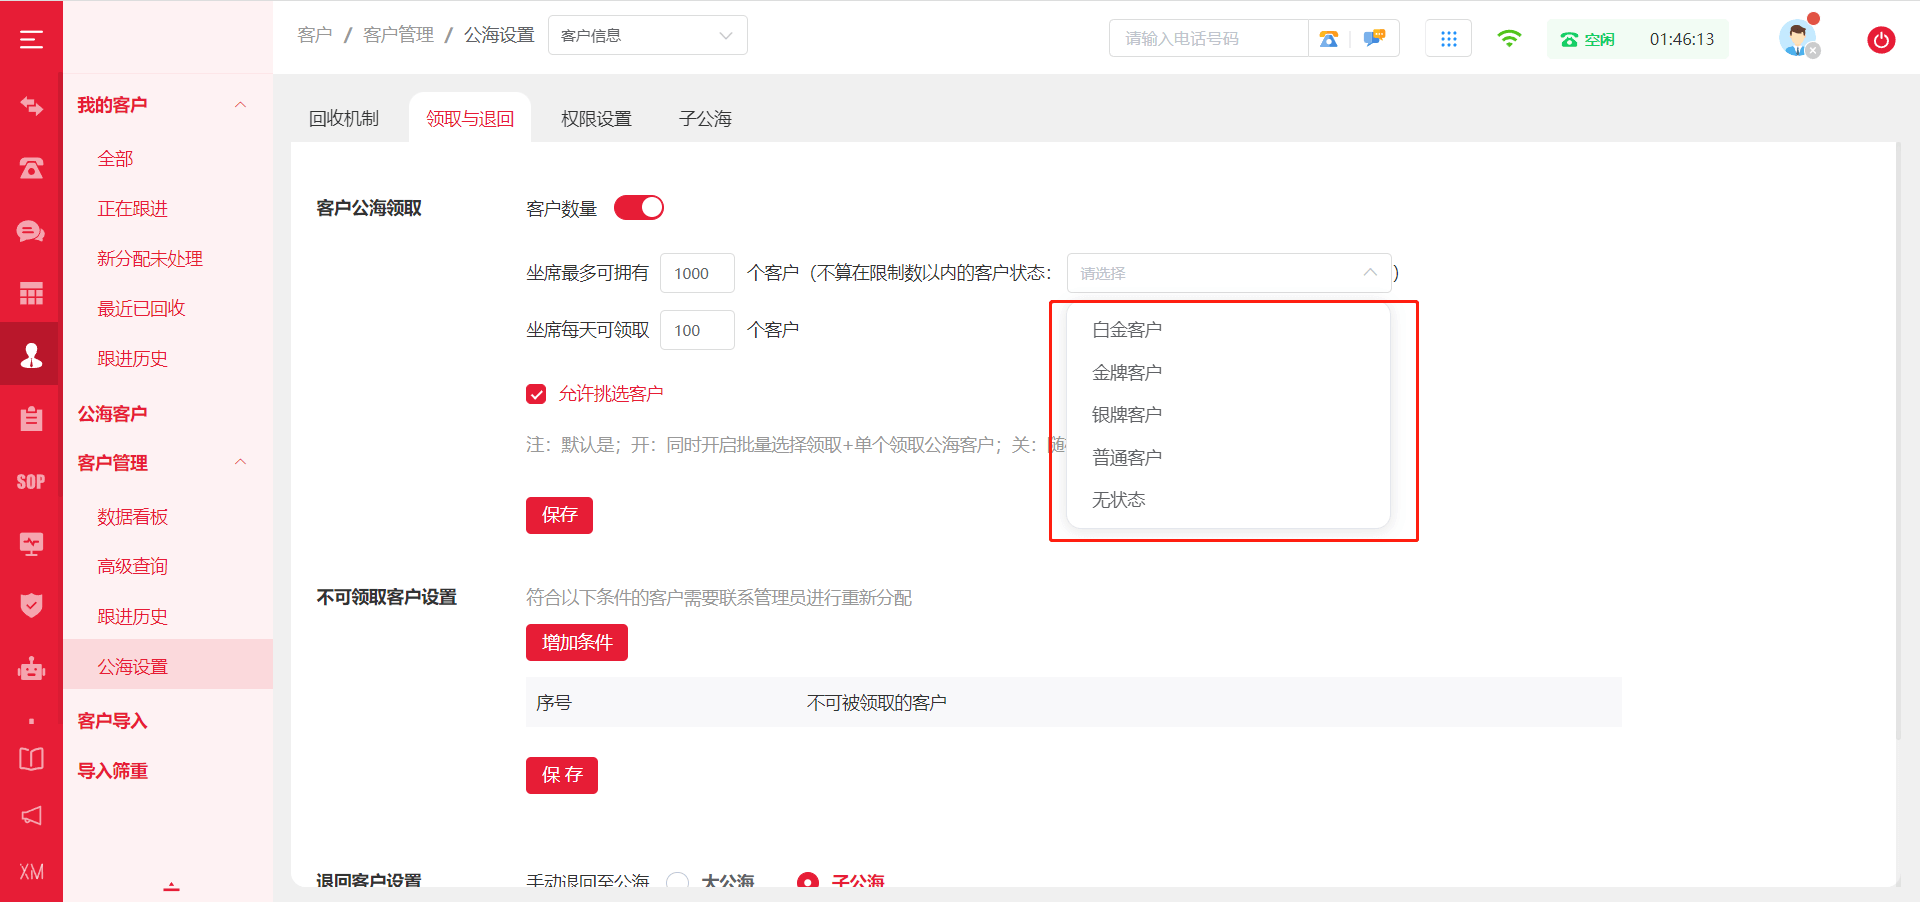Click 保 存 button under 不可领取客户设置
This screenshot has height=902, width=1920.
[x=562, y=775]
